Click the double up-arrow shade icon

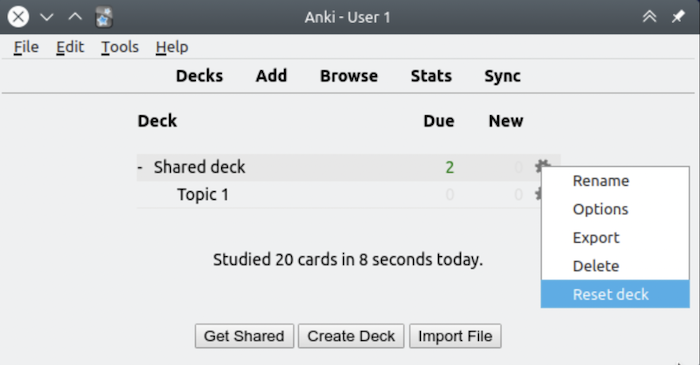tap(650, 17)
